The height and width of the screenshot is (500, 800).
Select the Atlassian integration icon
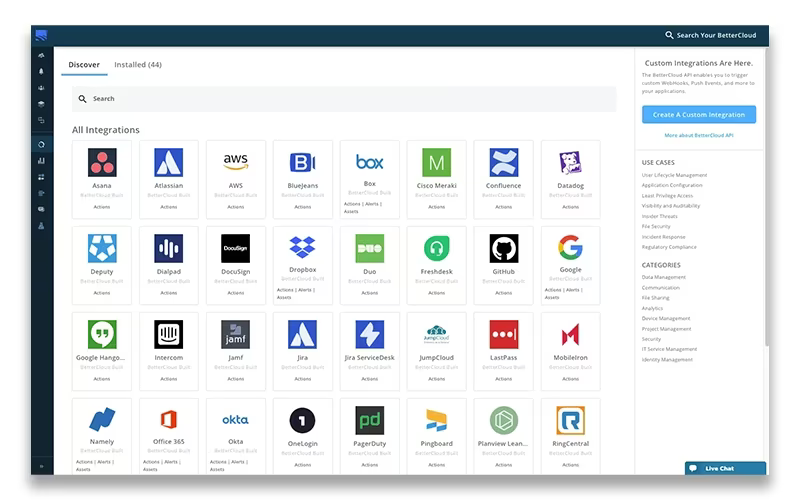[x=168, y=162]
